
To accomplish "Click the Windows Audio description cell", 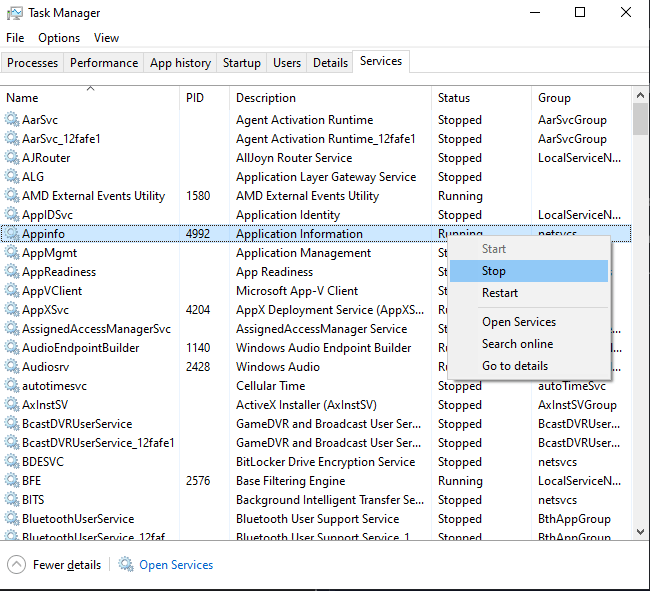I will coord(278,367).
